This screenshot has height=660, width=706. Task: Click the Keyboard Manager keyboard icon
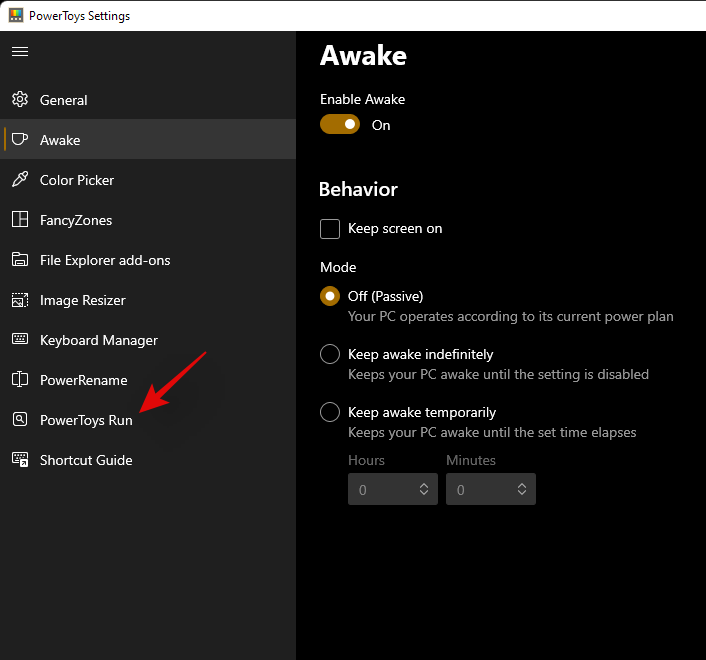20,340
